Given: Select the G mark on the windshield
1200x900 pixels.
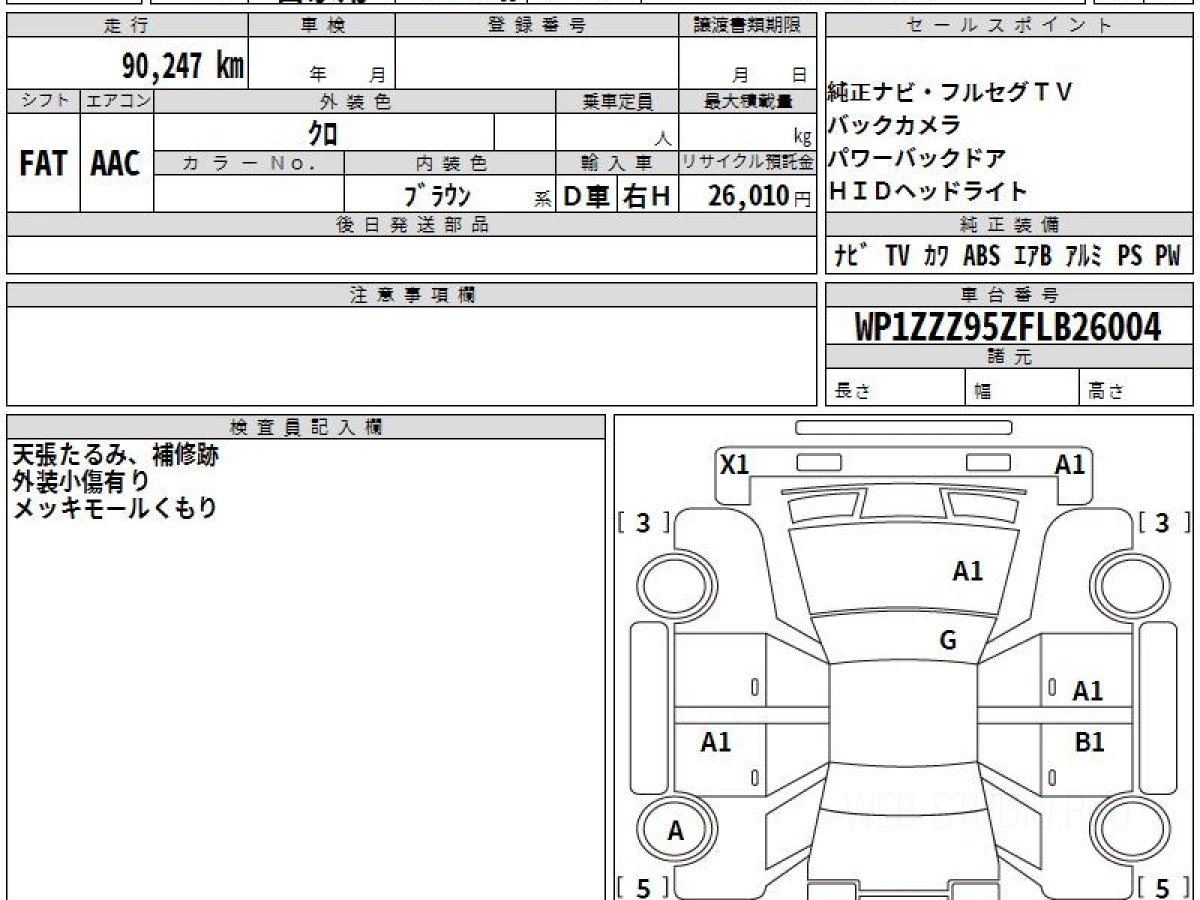Looking at the screenshot, I should (948, 641).
